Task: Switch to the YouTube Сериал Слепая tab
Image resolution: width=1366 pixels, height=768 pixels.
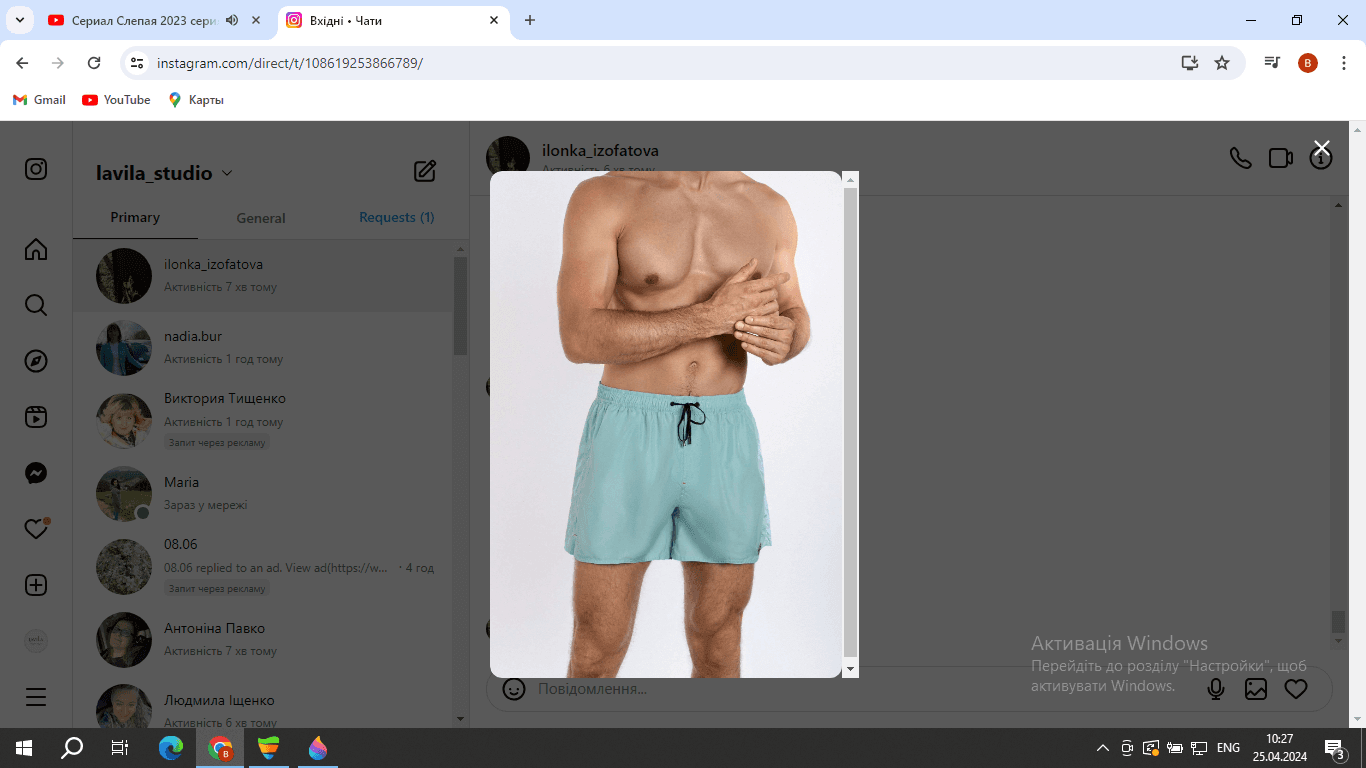Action: click(x=144, y=20)
